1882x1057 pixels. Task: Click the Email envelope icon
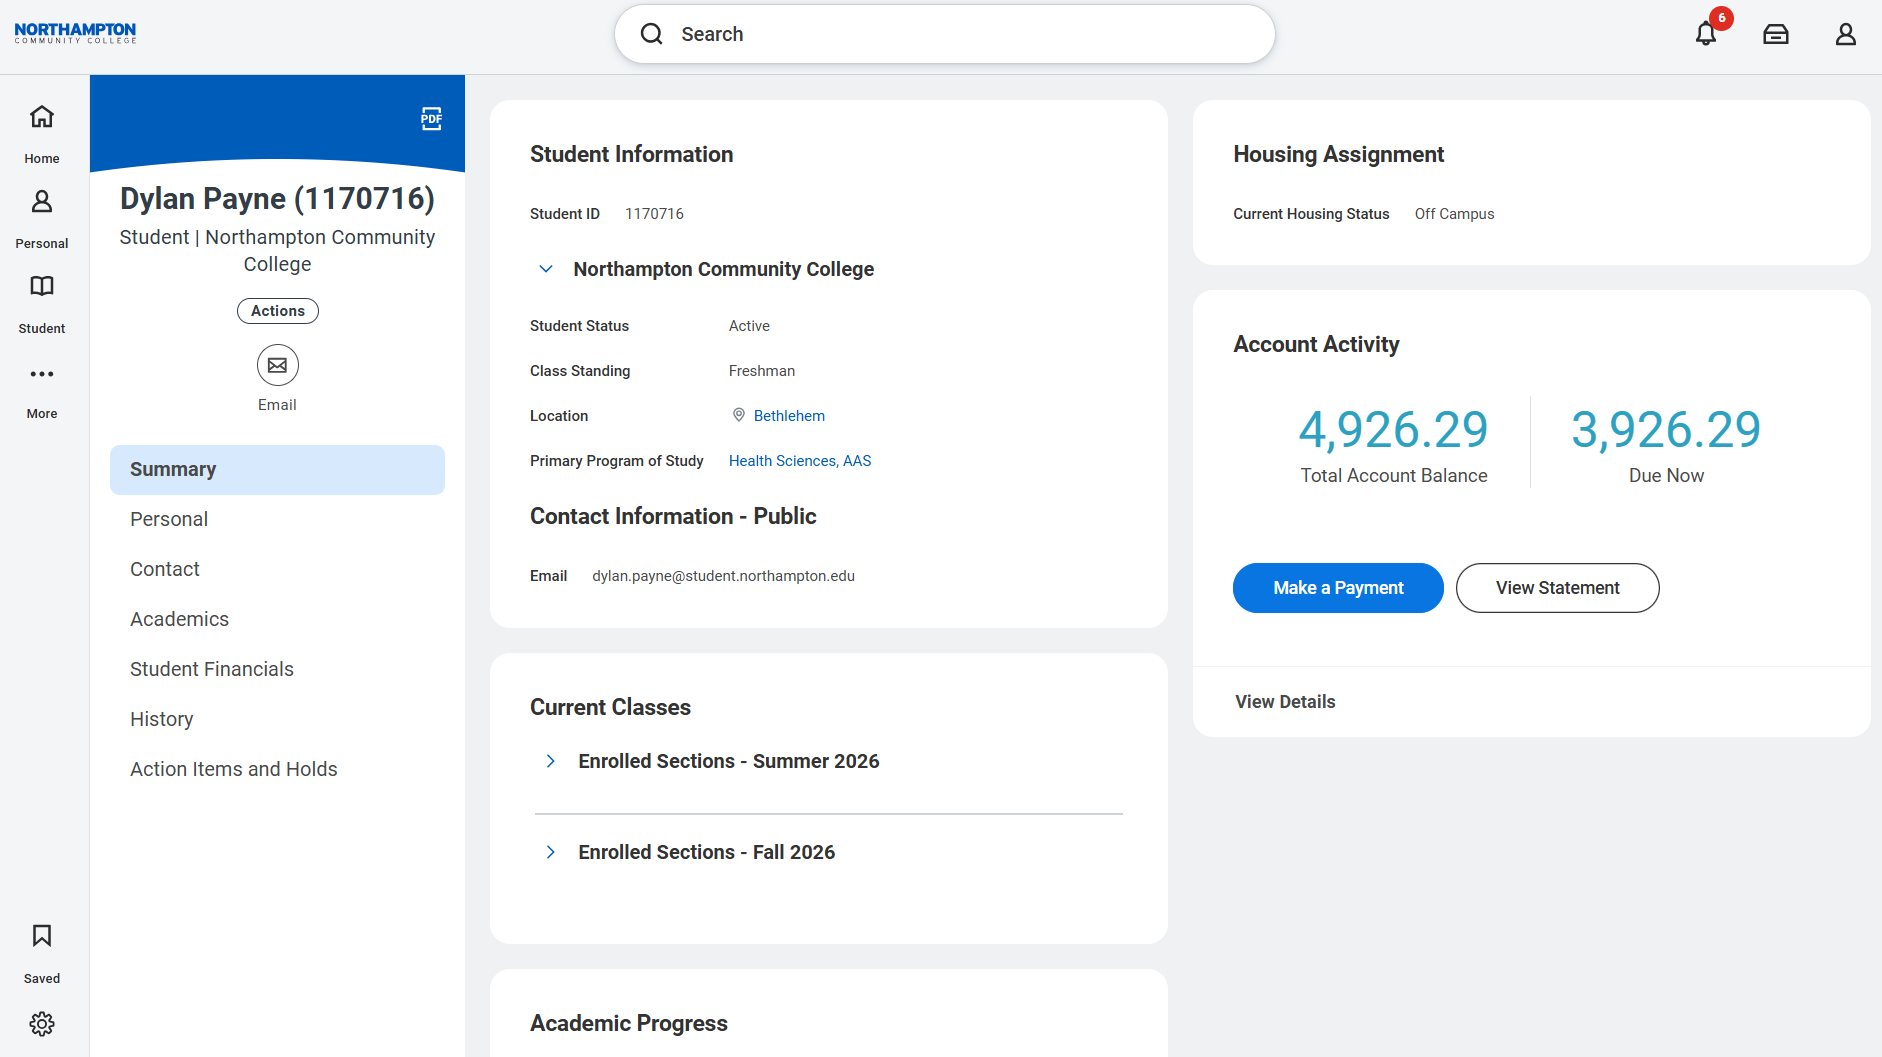click(x=278, y=365)
